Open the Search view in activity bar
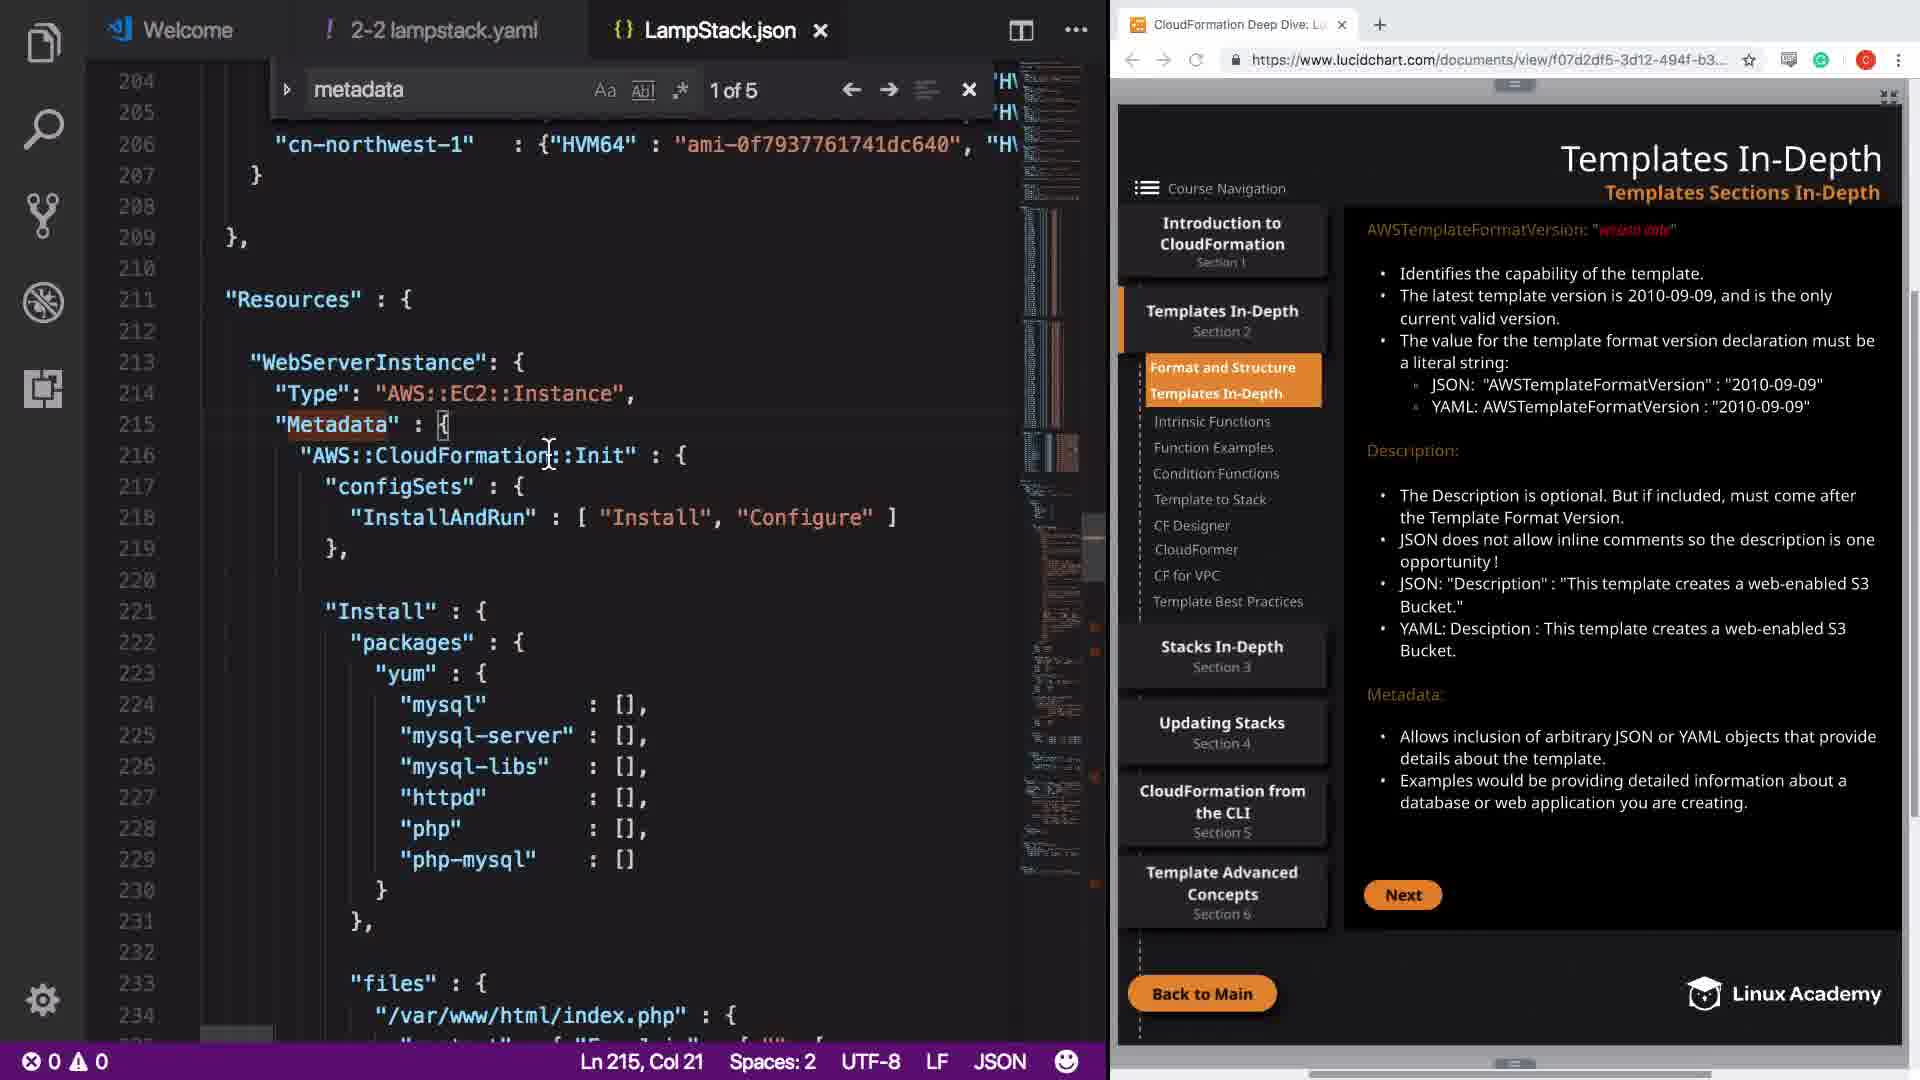Viewport: 1920px width, 1080px height. (x=43, y=130)
